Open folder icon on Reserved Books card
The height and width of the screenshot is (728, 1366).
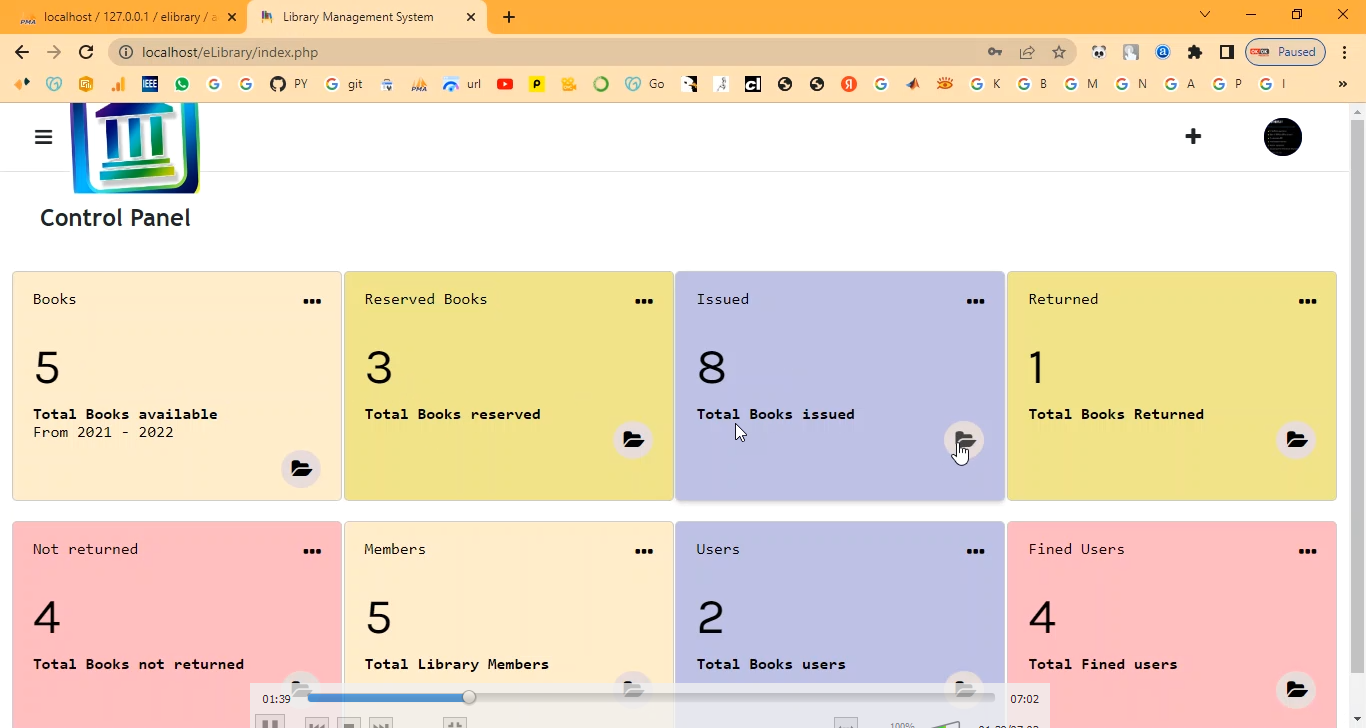[x=633, y=440]
